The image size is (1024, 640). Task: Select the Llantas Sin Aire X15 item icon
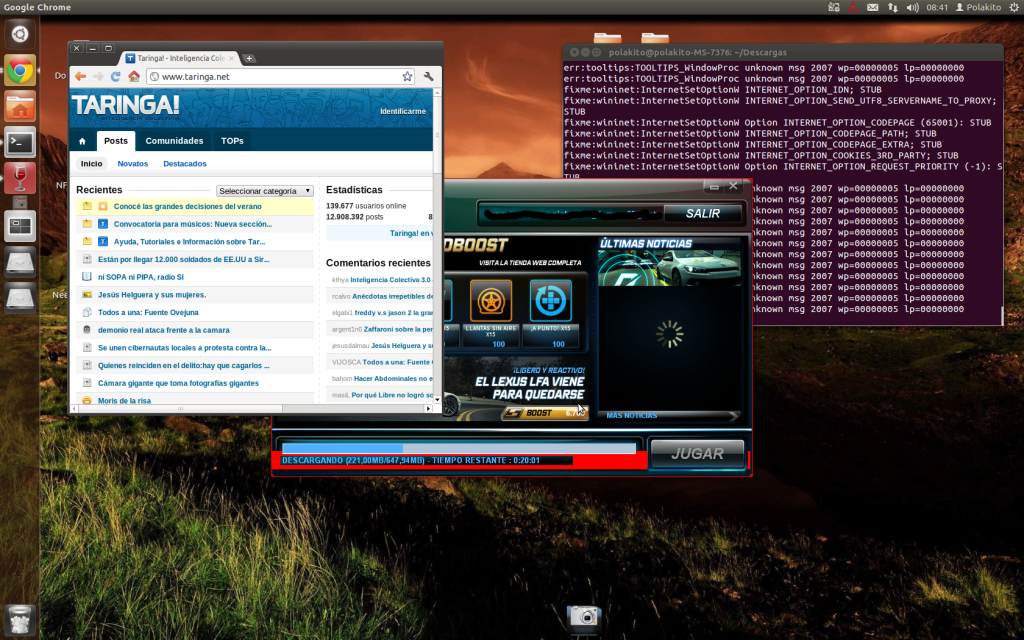click(491, 300)
